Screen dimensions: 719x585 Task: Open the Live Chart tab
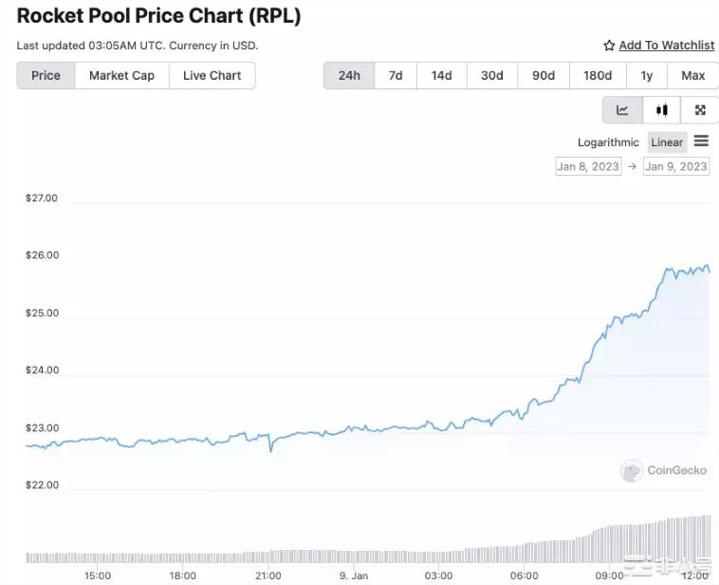[212, 76]
